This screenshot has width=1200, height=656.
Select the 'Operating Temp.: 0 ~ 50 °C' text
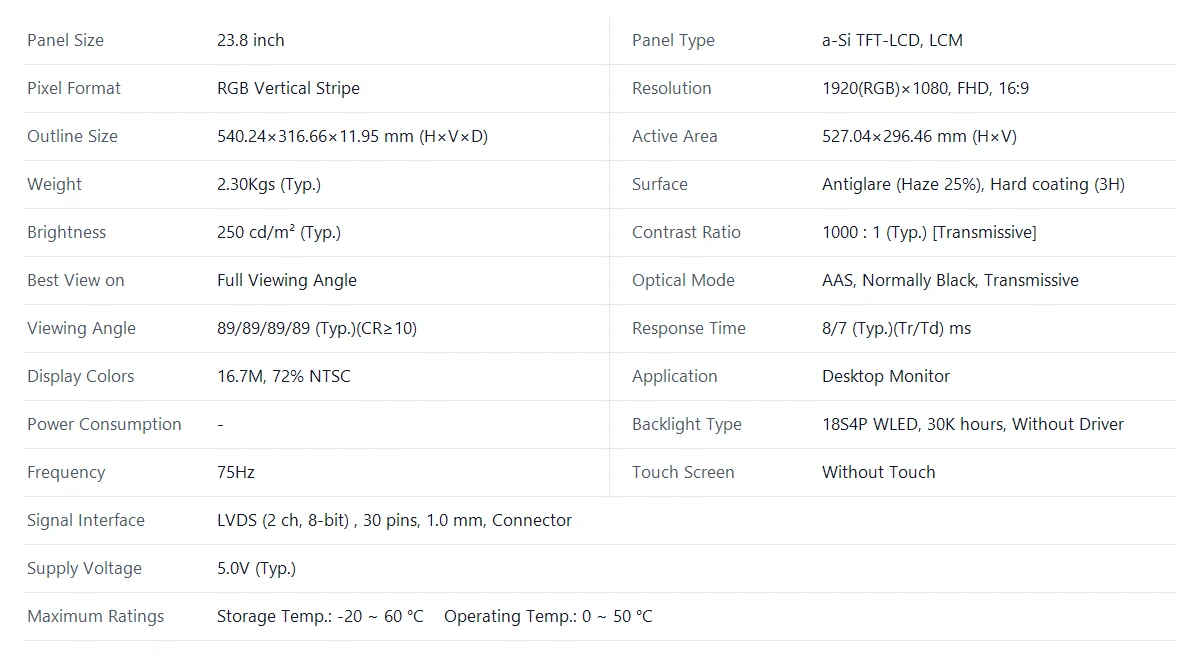(x=548, y=616)
